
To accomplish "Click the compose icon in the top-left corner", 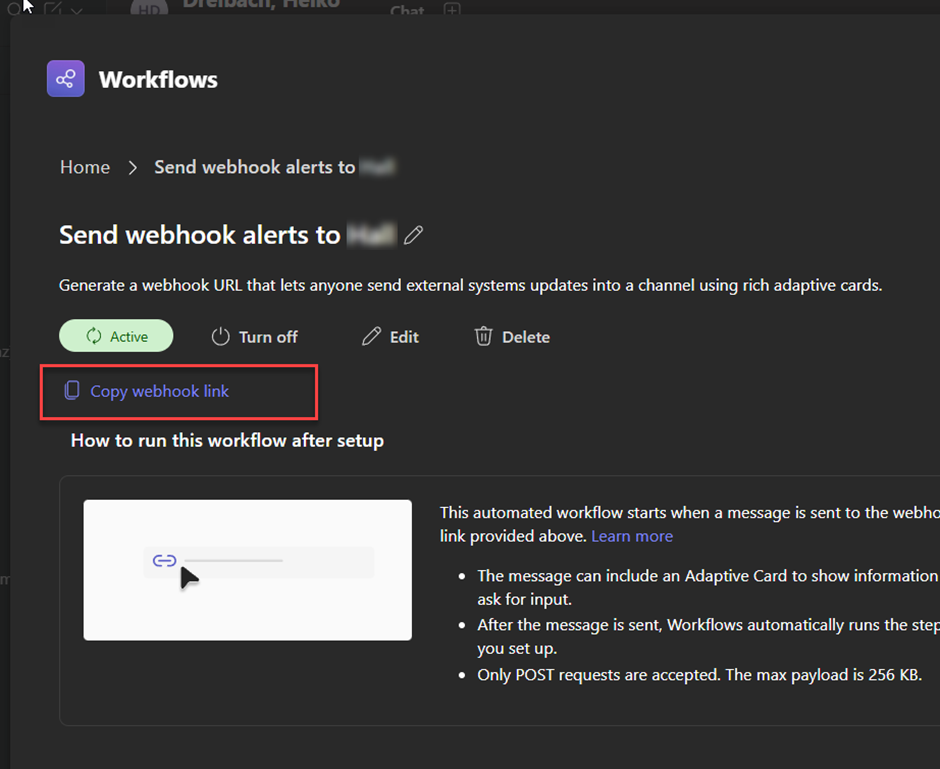I will click(54, 9).
